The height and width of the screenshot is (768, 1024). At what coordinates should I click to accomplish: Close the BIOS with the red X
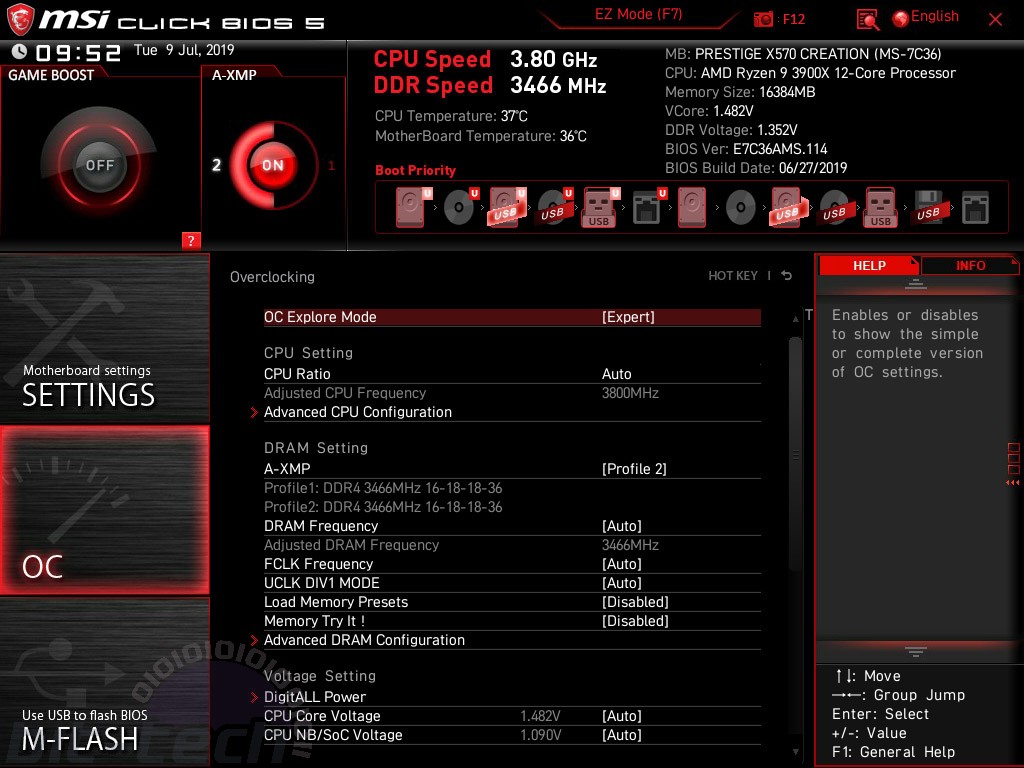click(x=995, y=20)
